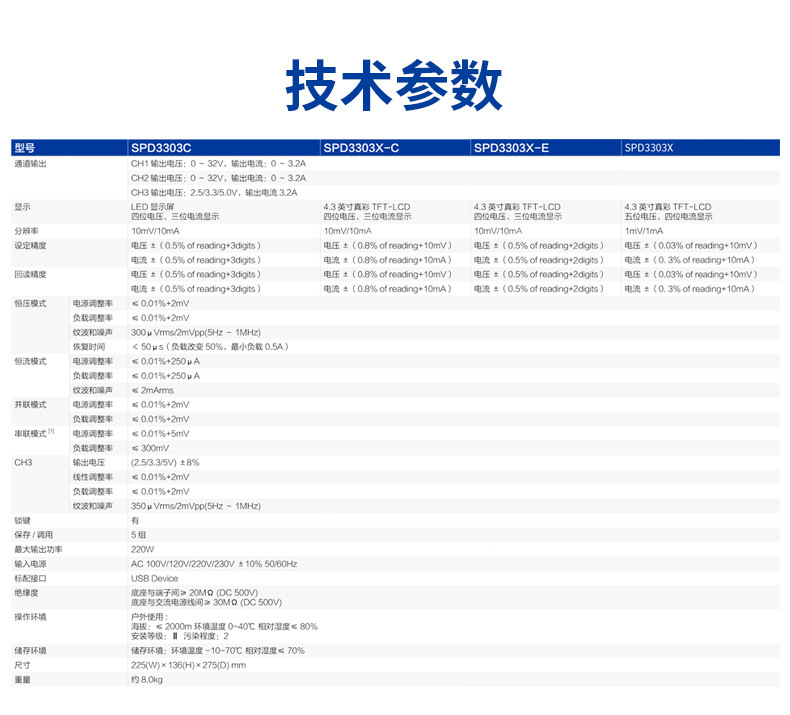Select the 恢复时间 label
Screen dimensions: 790x715
tap(89, 347)
